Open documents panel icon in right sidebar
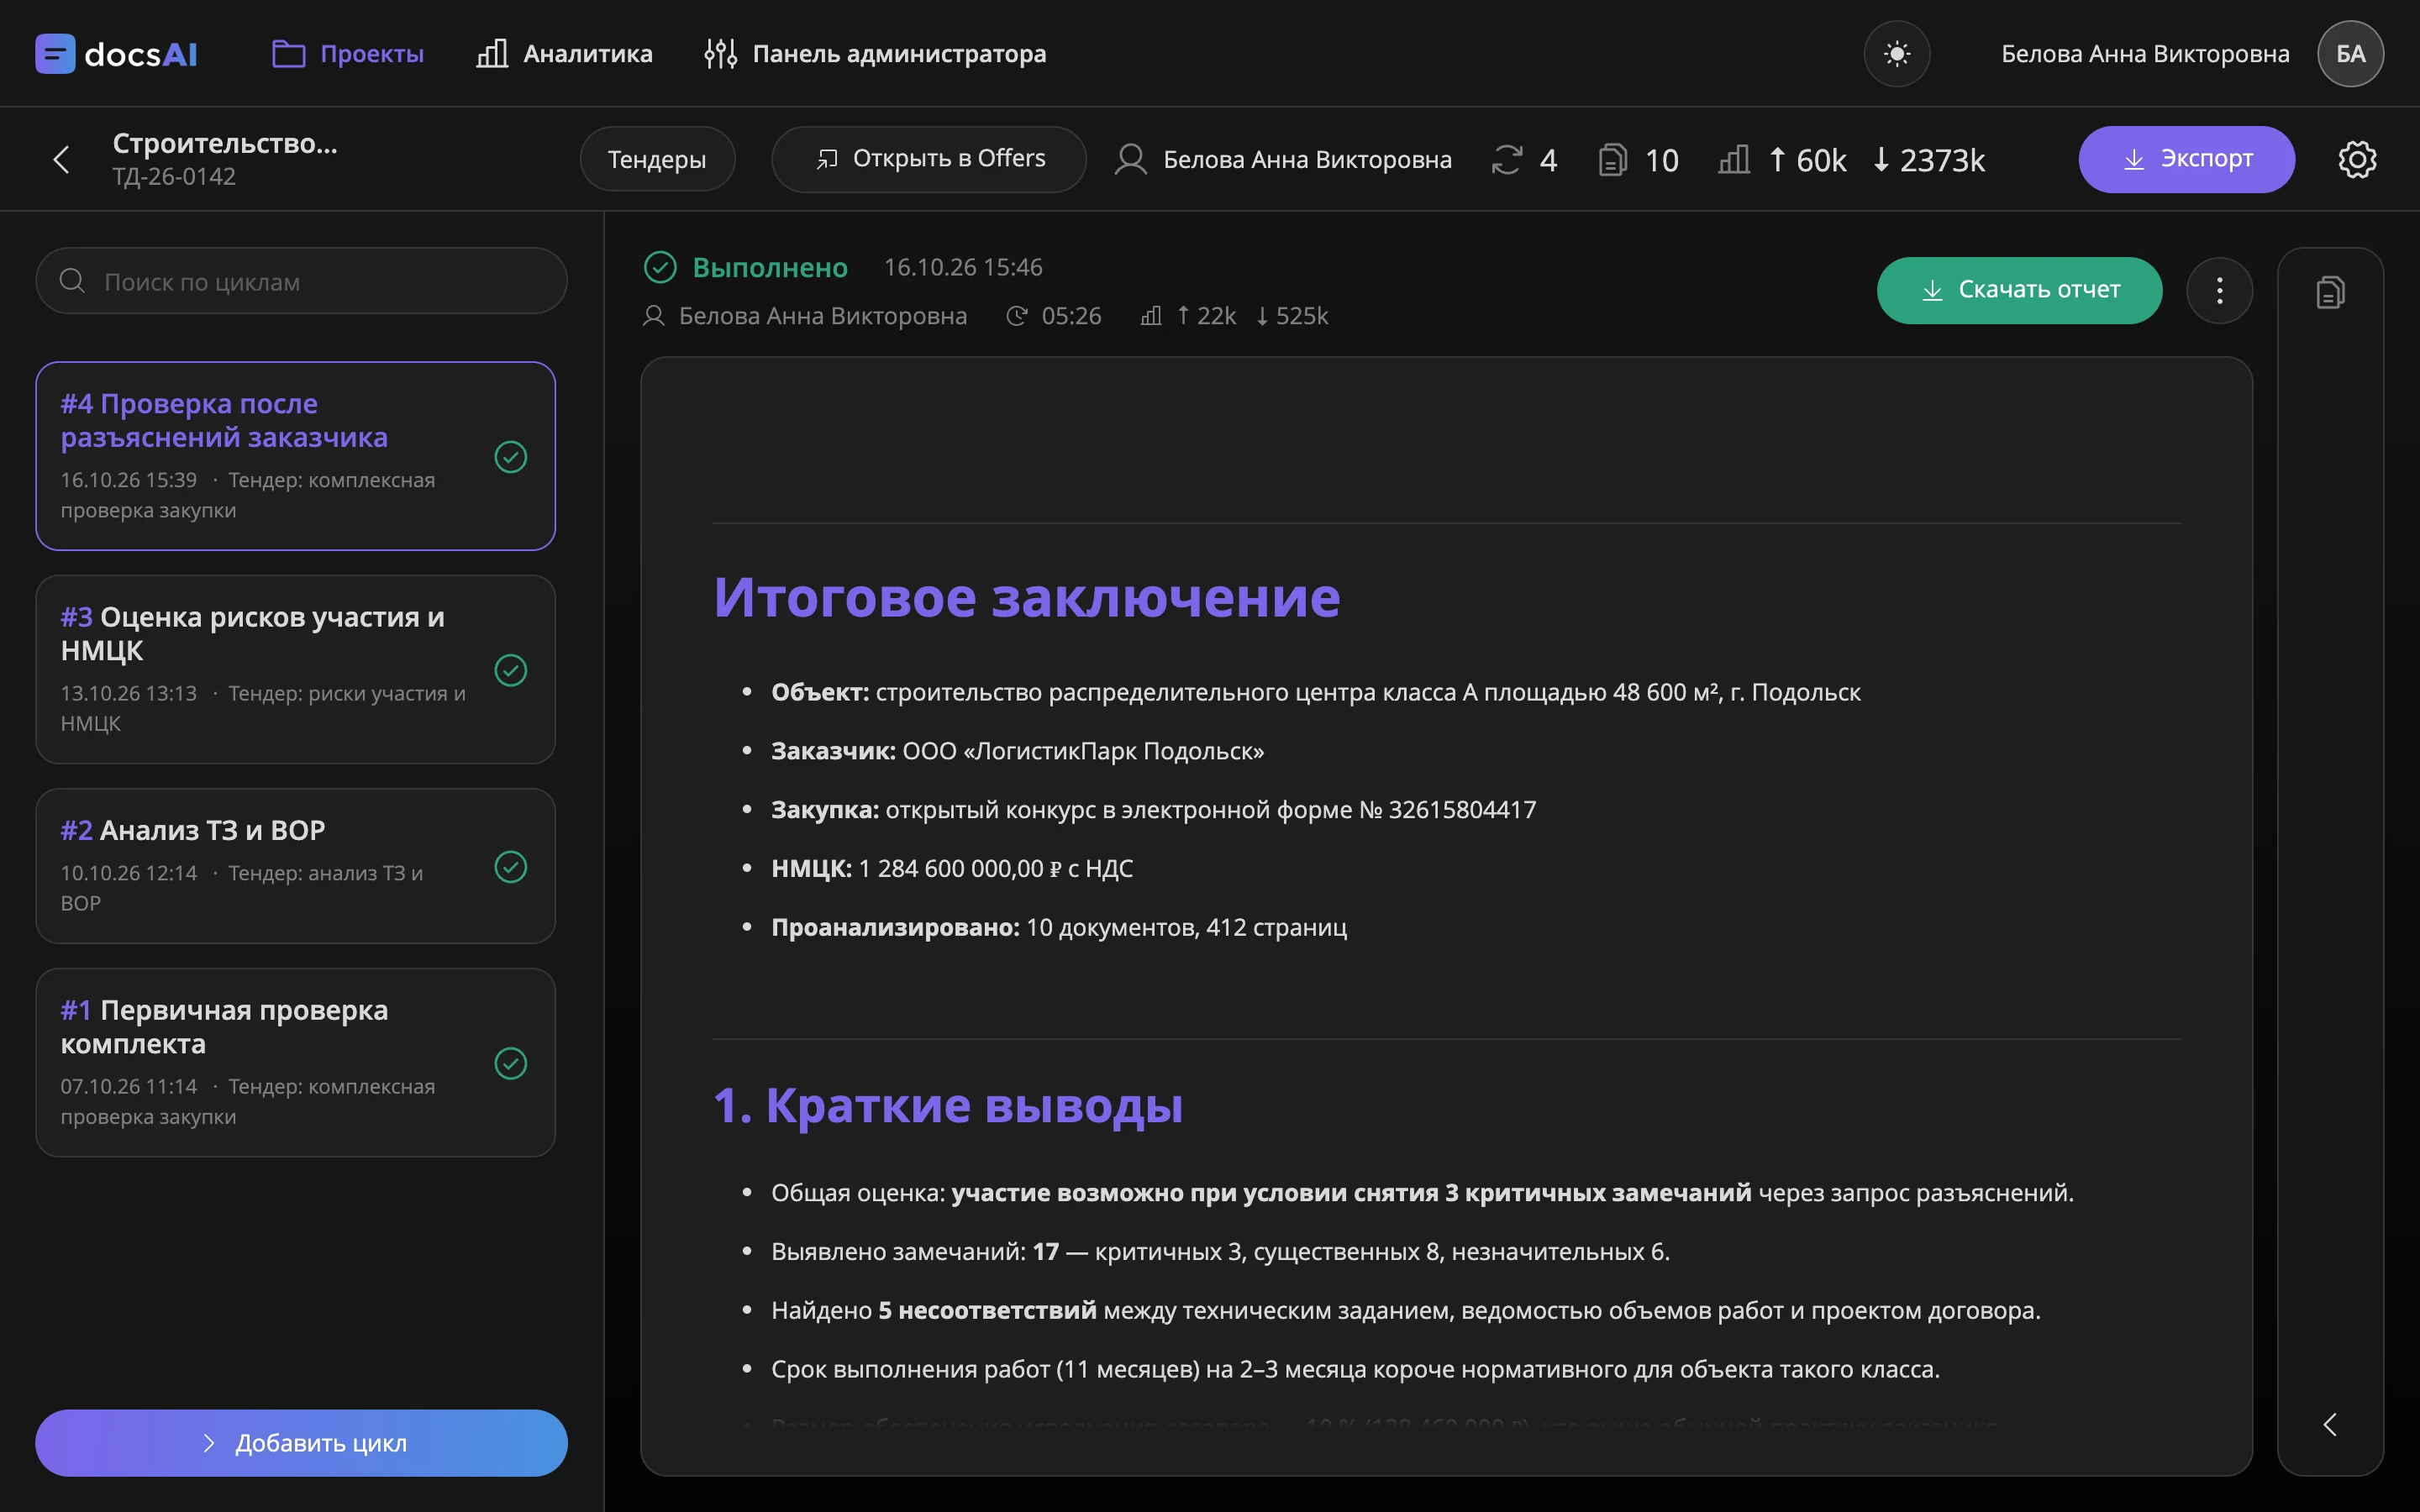2420x1512 pixels. point(2330,292)
